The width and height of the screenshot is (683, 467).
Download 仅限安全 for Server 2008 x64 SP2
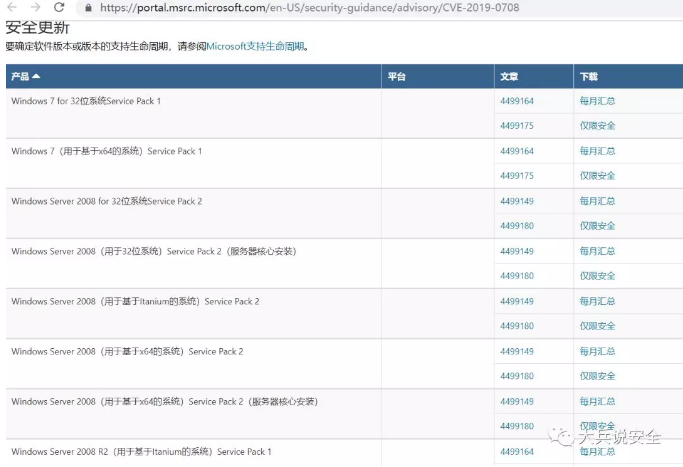tap(597, 376)
